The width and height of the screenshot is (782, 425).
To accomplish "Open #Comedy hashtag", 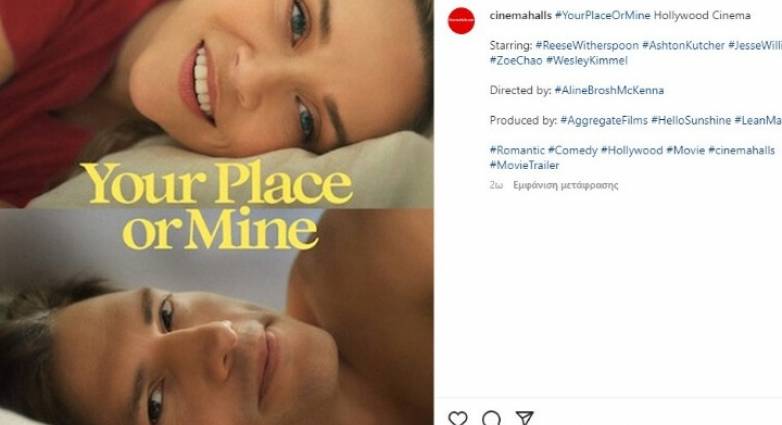I will (573, 150).
